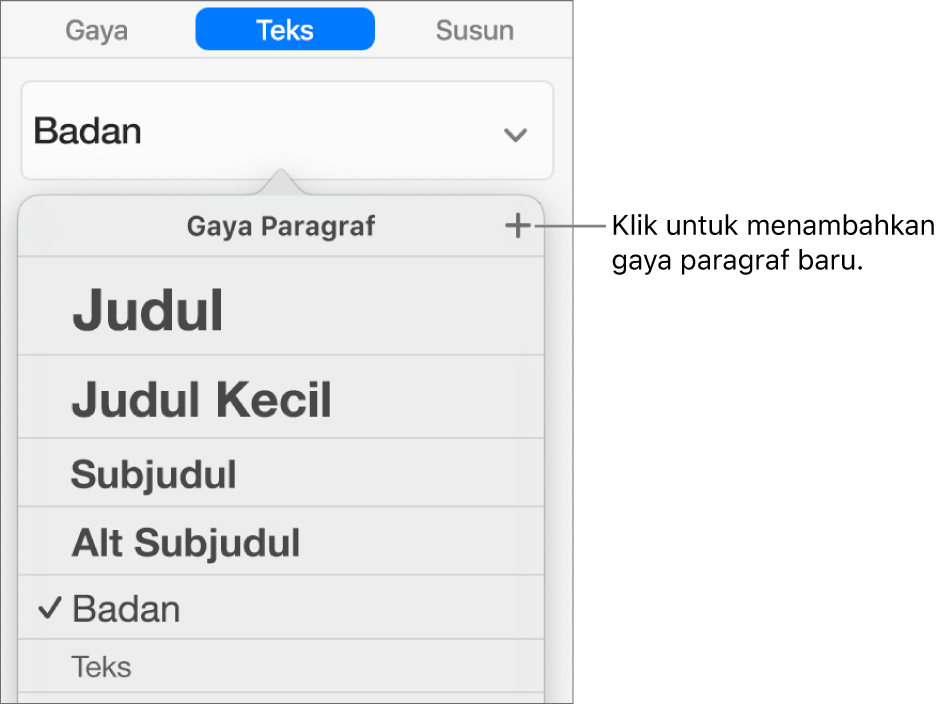Select the Teks tab
Screen dimensions: 945x705
coord(285,30)
